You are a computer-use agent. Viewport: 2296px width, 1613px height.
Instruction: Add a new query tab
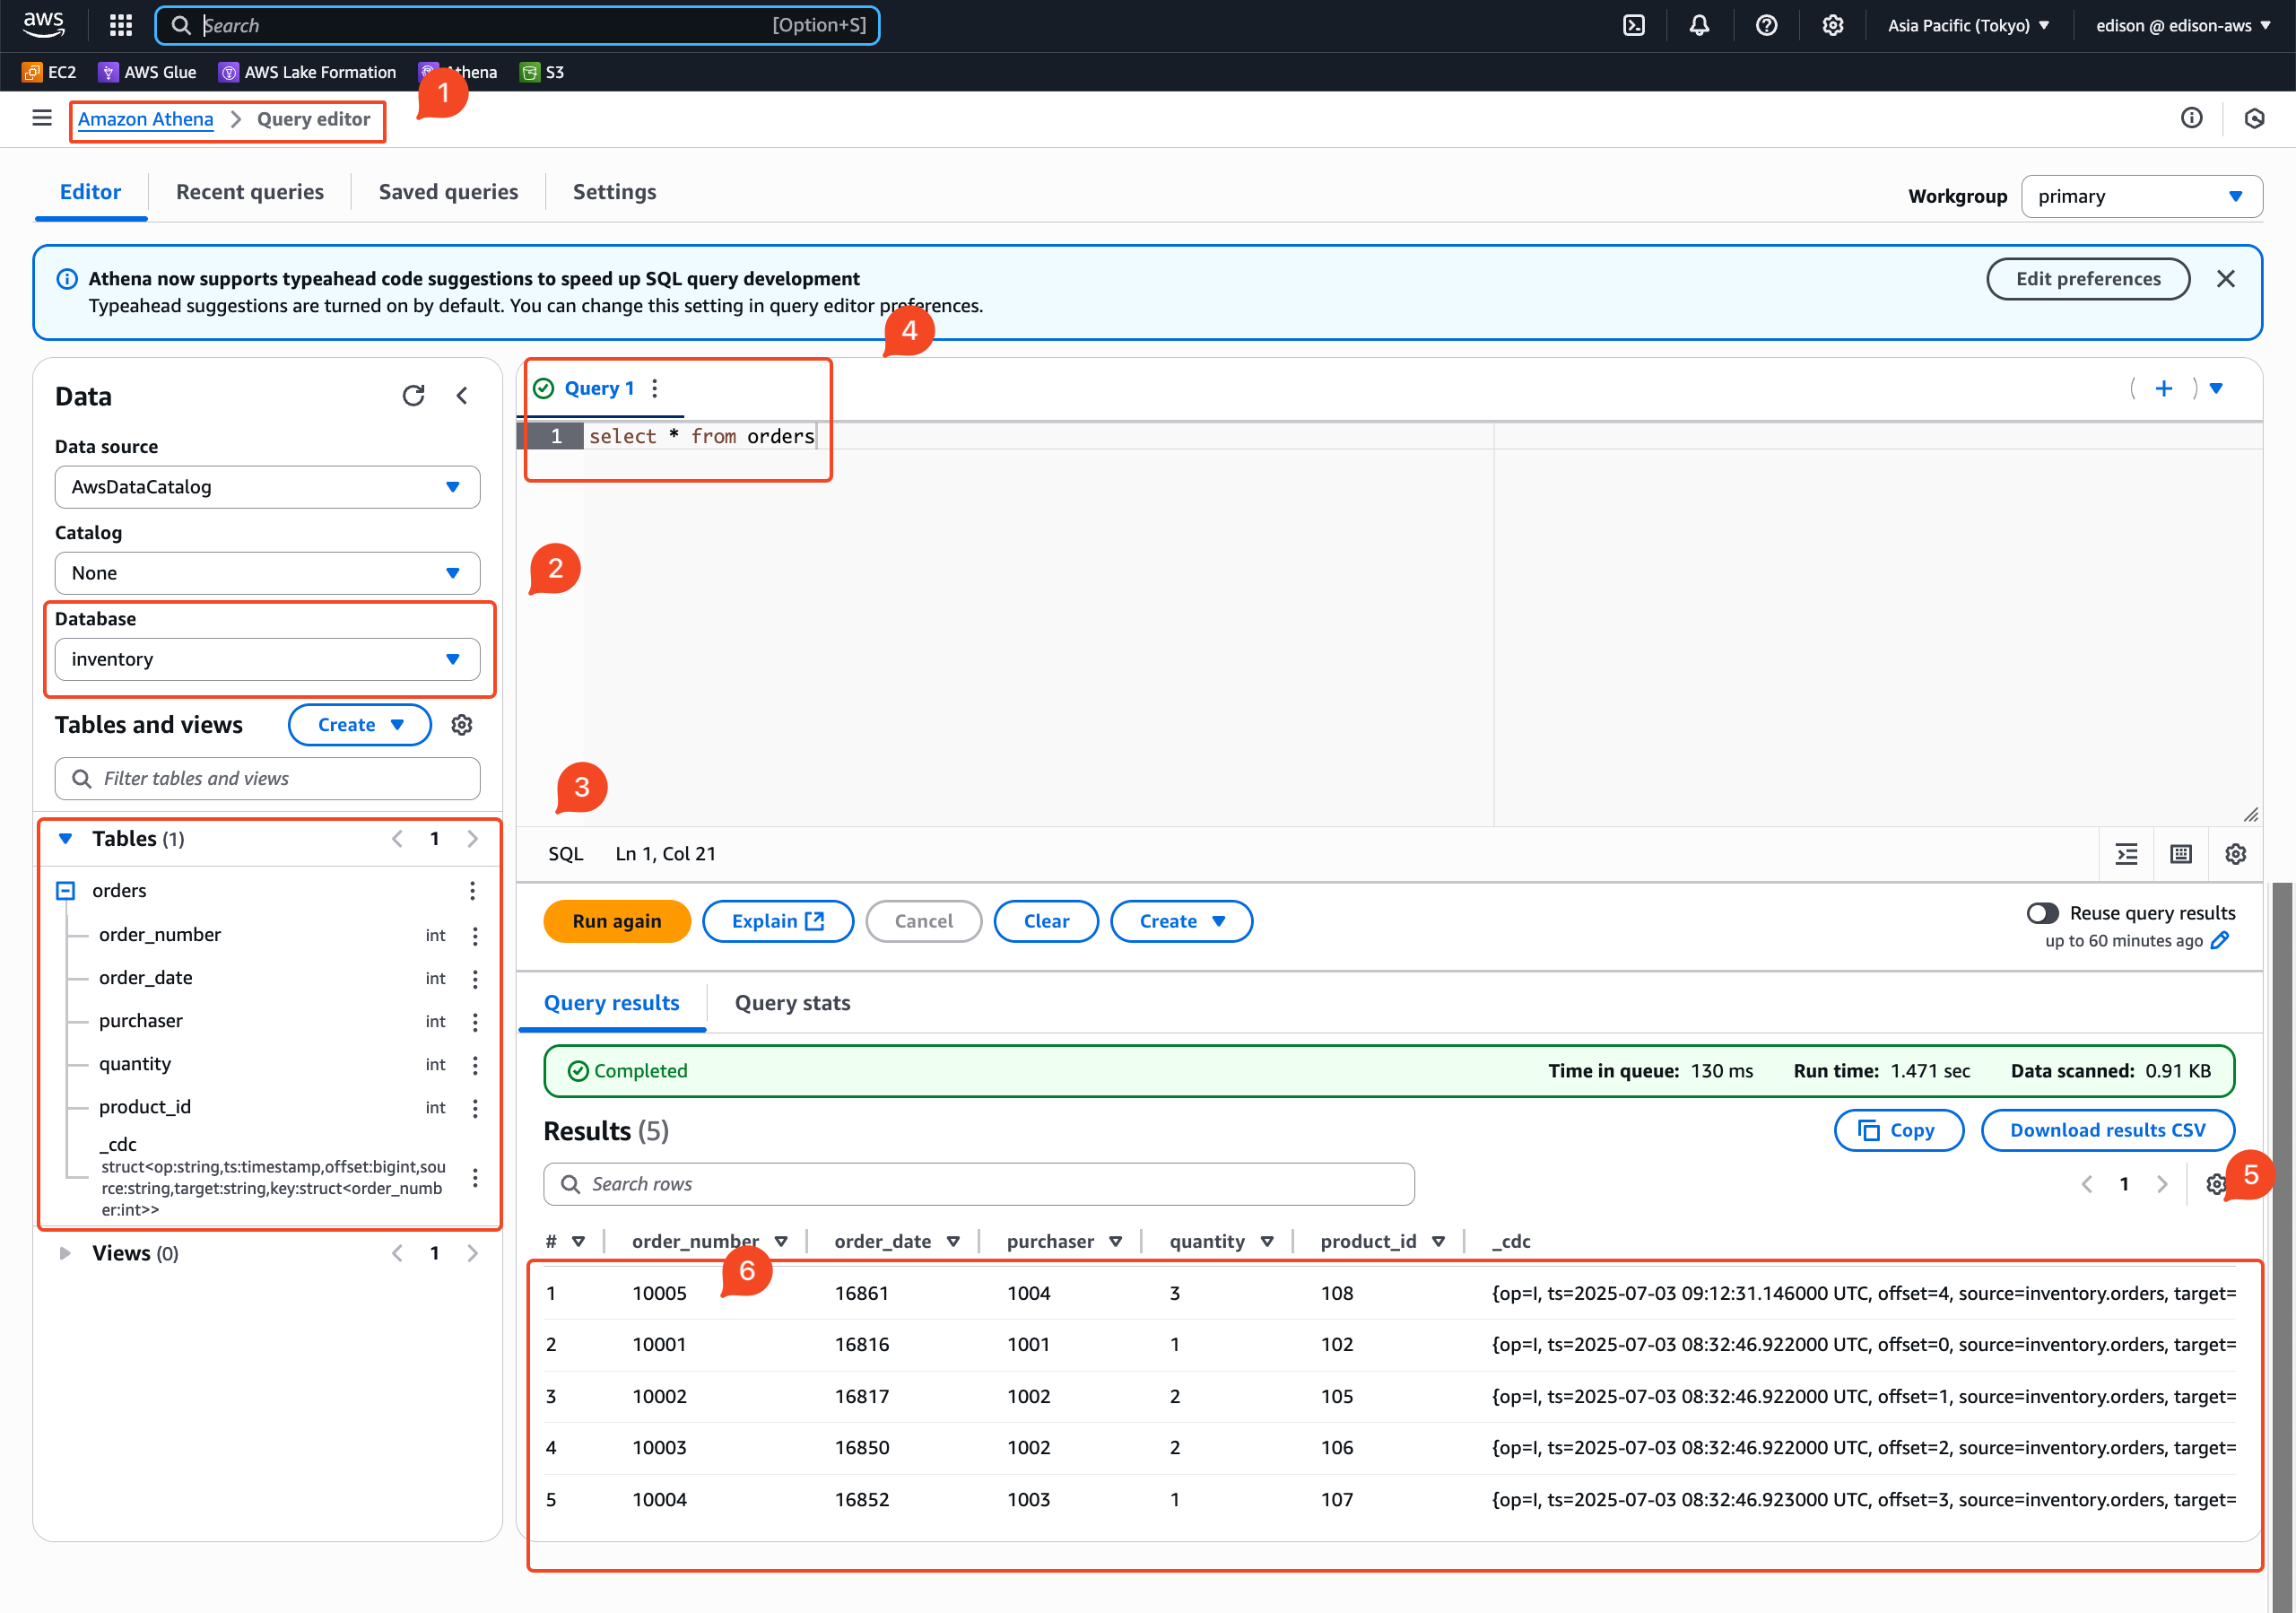coord(2163,388)
